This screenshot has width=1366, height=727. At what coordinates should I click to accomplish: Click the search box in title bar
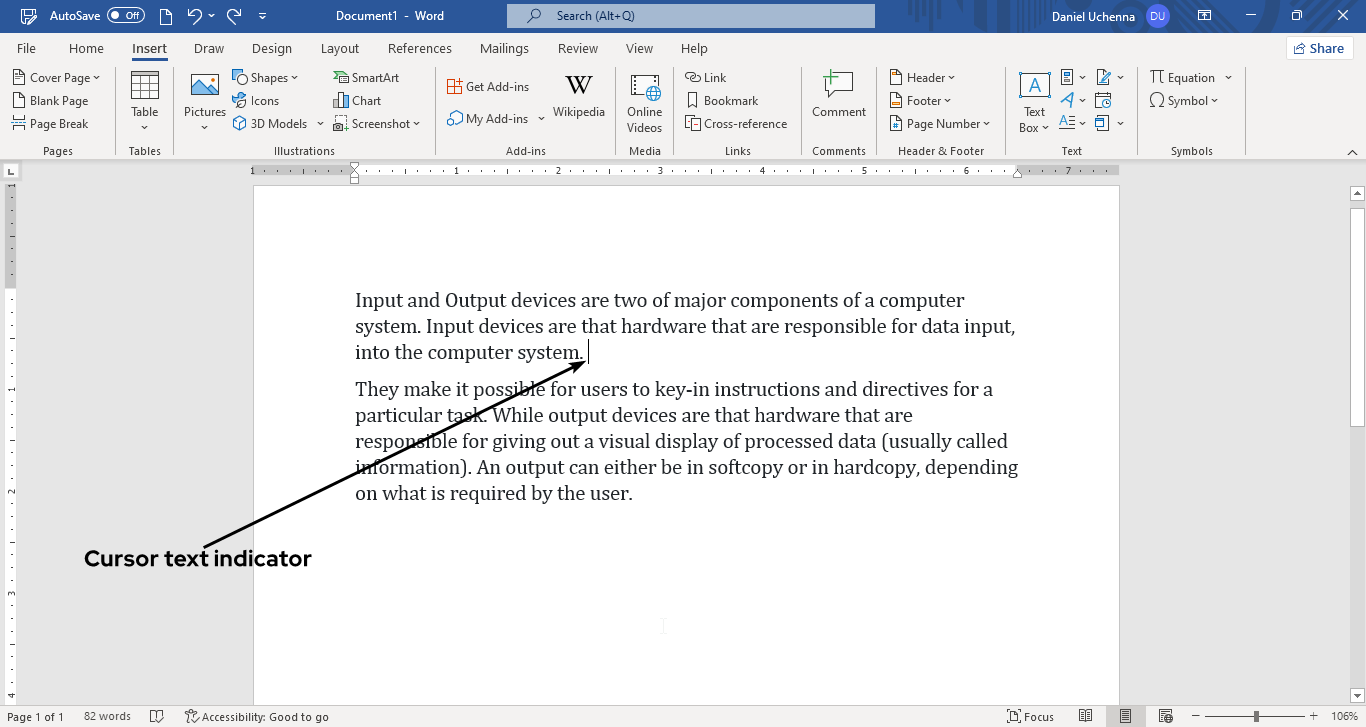(690, 16)
